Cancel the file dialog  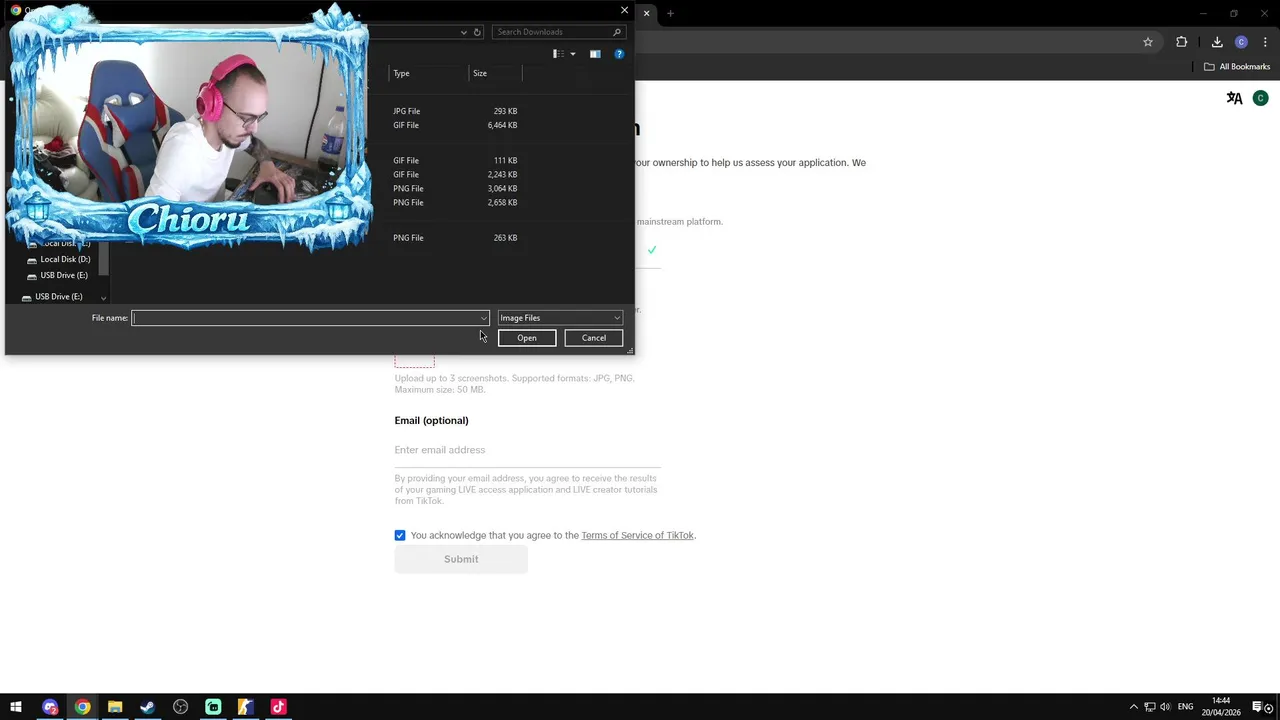tap(594, 338)
